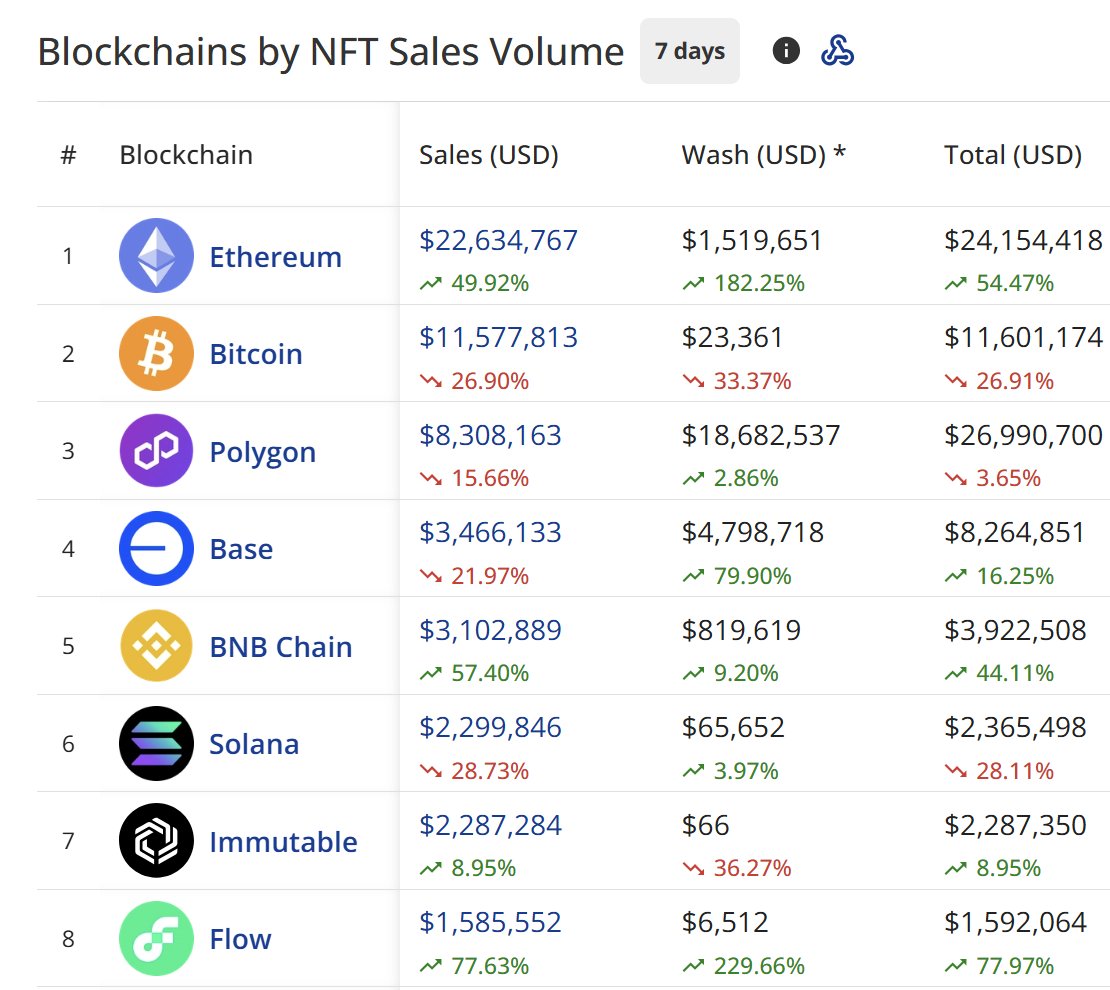
Task: Click the Immutable logo icon
Action: click(156, 841)
